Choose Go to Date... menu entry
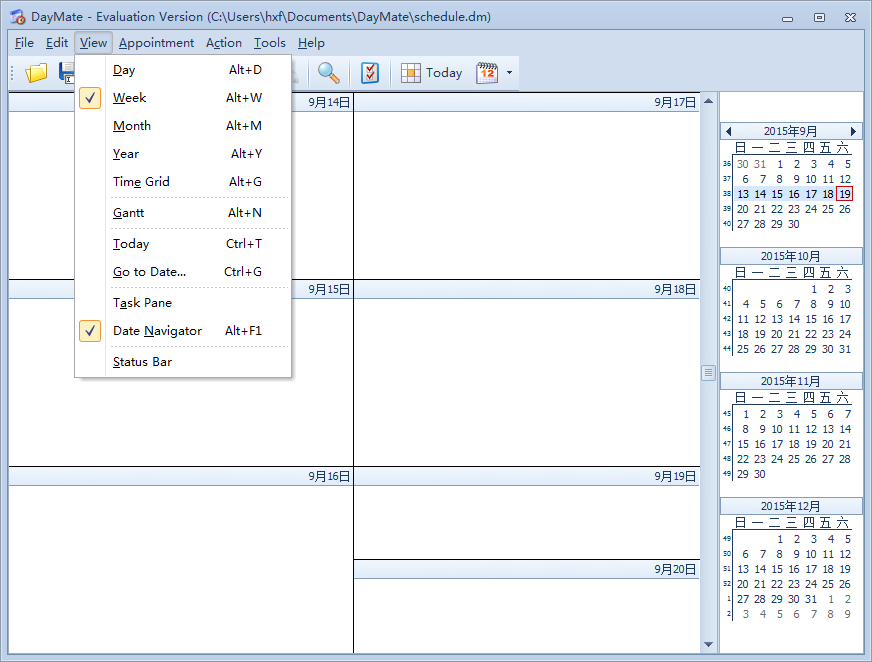 (x=149, y=272)
